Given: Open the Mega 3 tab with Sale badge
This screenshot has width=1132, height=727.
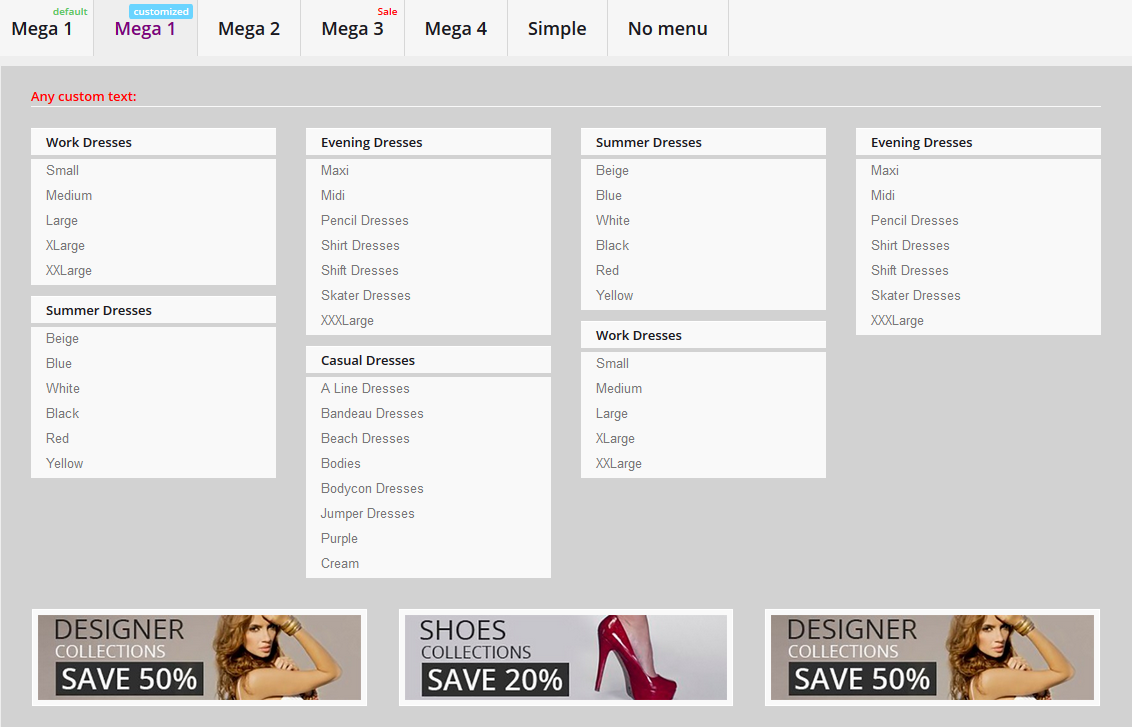Looking at the screenshot, I should 352,28.
